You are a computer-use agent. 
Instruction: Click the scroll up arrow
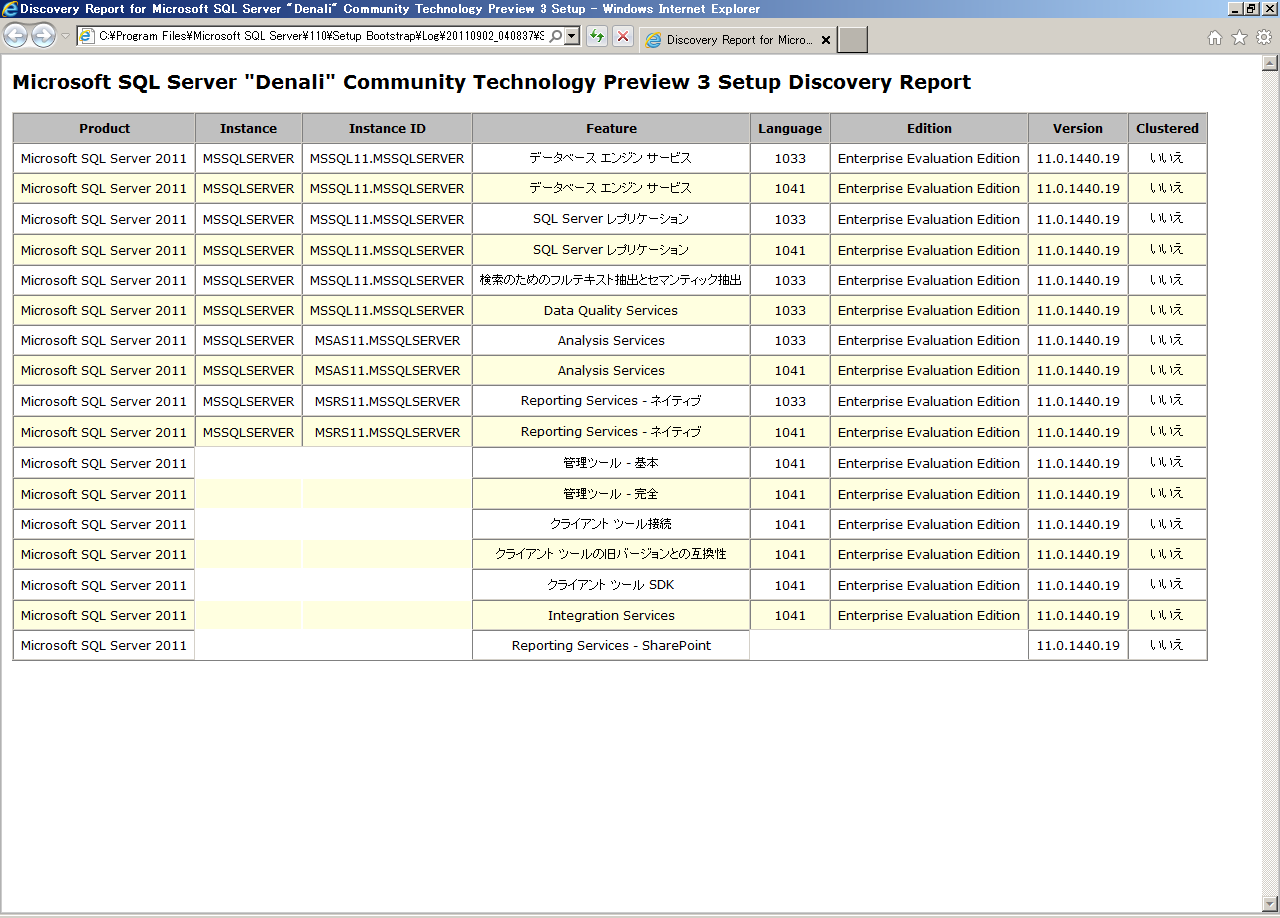(x=1270, y=63)
